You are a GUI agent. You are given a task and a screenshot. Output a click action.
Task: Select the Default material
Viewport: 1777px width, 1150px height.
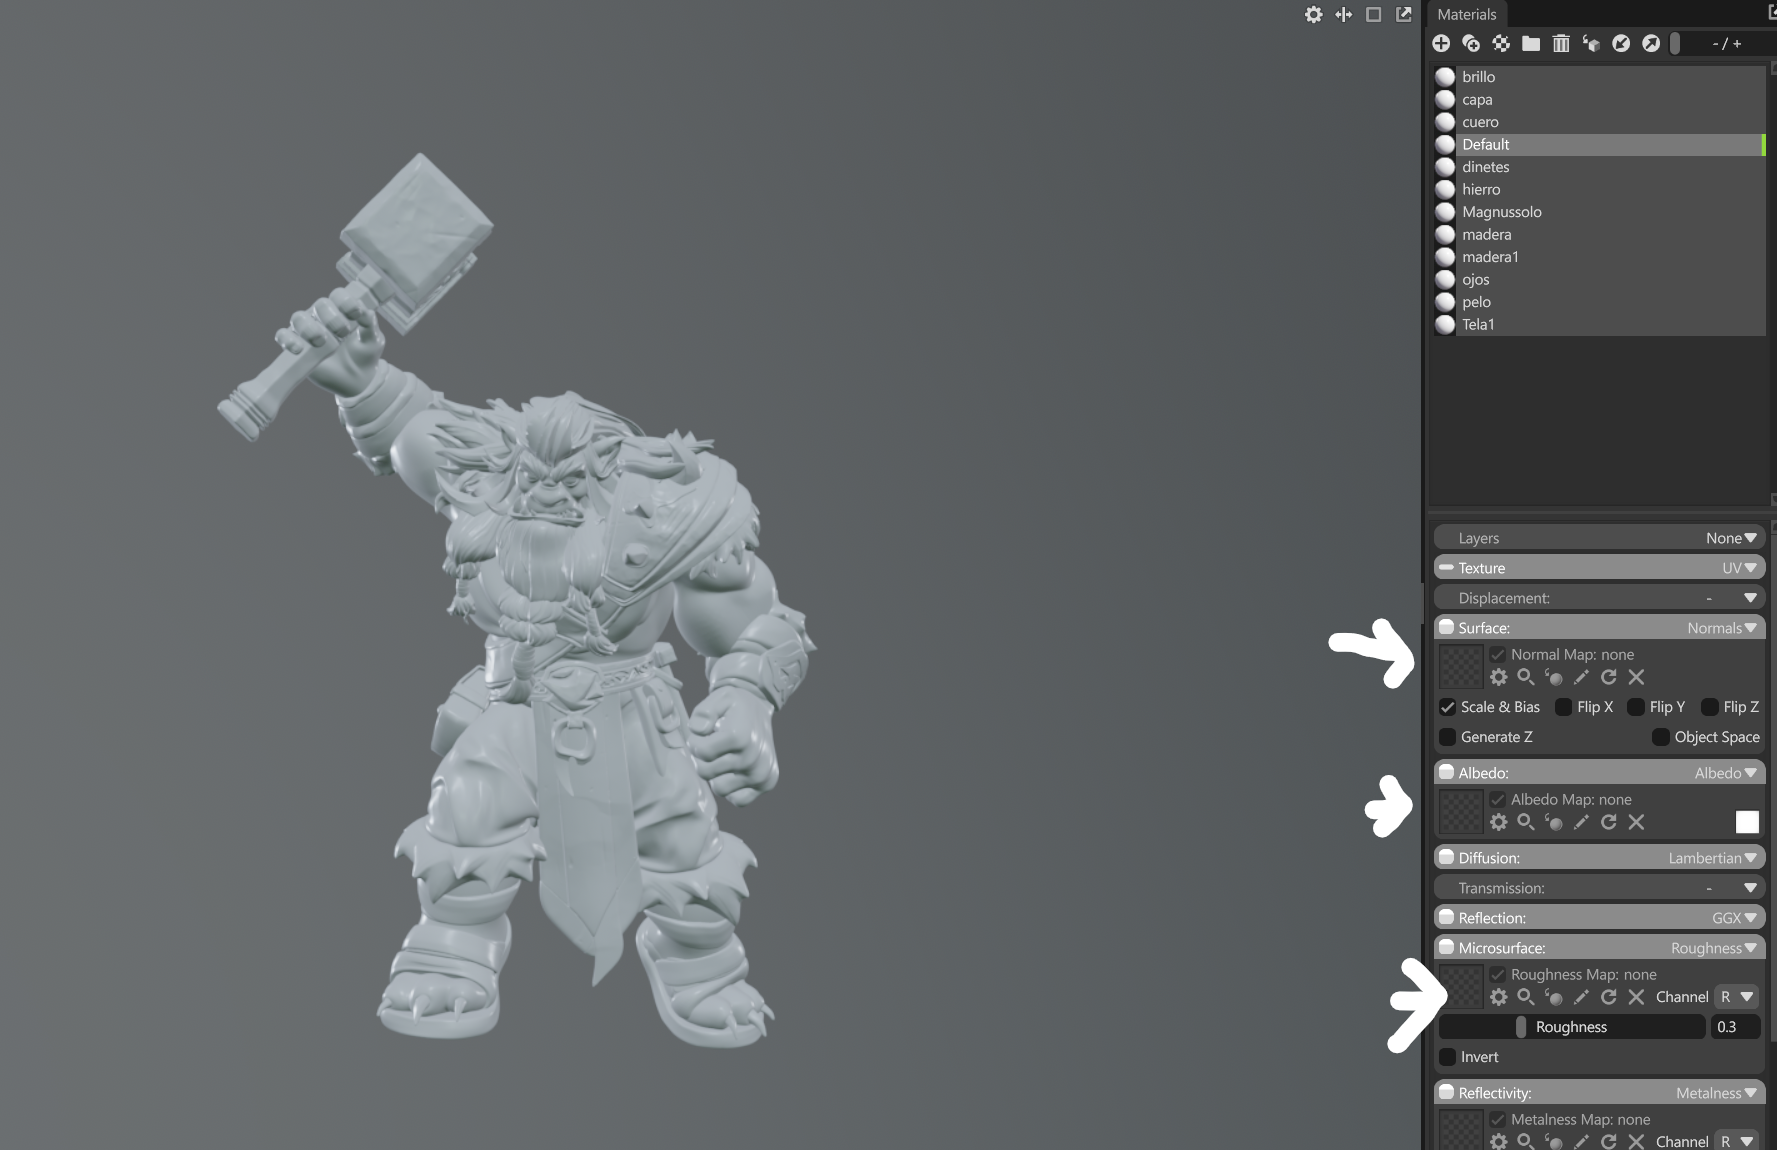(x=1599, y=145)
